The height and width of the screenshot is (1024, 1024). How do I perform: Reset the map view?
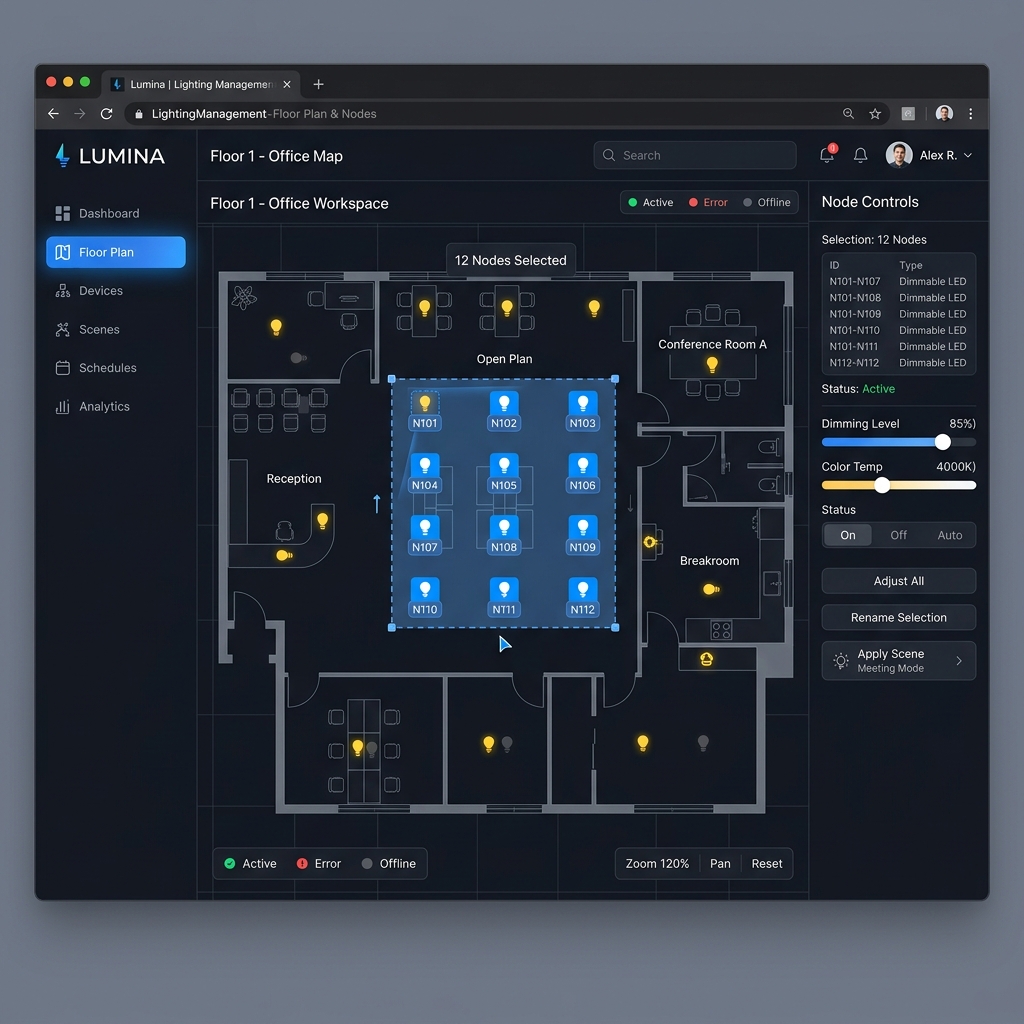(766, 863)
